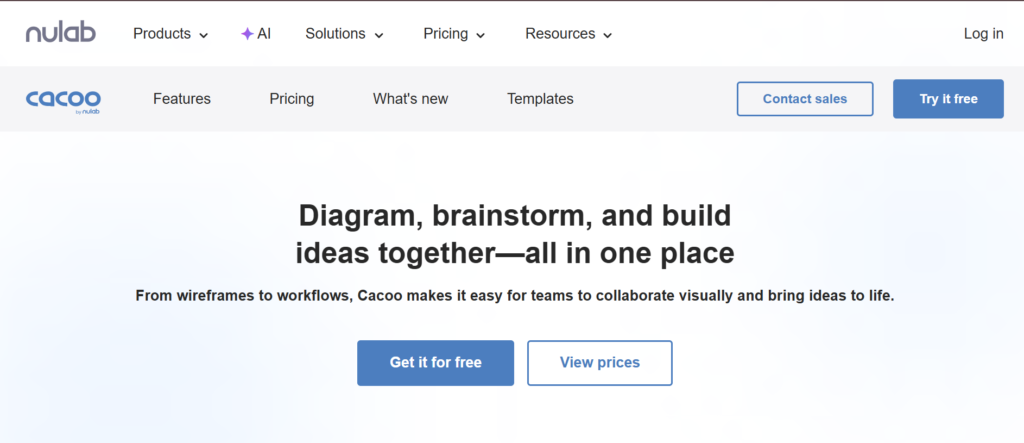The width and height of the screenshot is (1024, 443).
Task: Browse the Templates page
Action: [x=540, y=99]
